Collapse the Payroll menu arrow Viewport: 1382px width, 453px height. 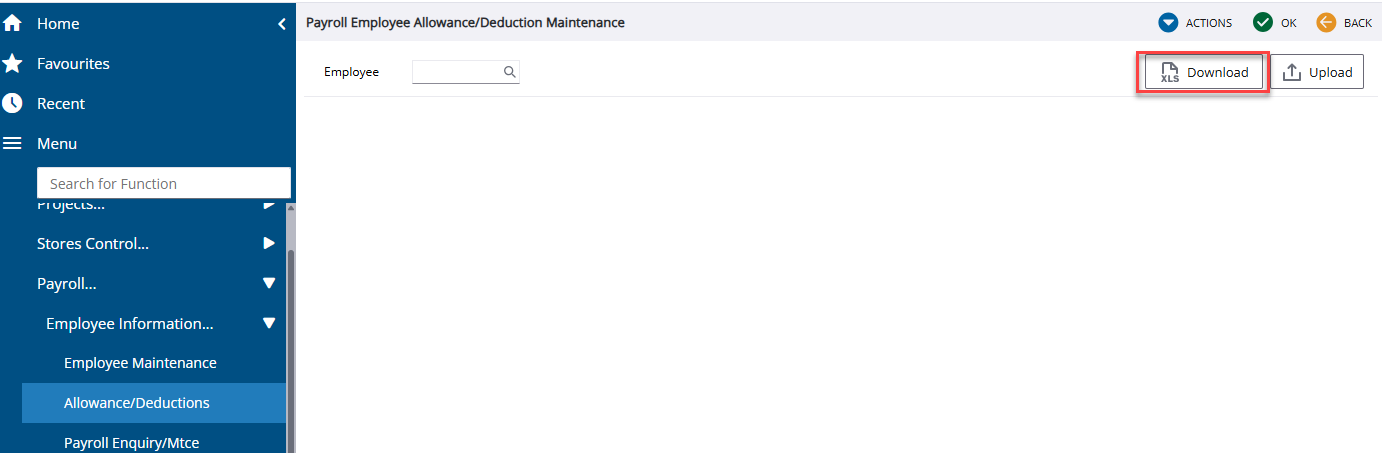coord(268,284)
